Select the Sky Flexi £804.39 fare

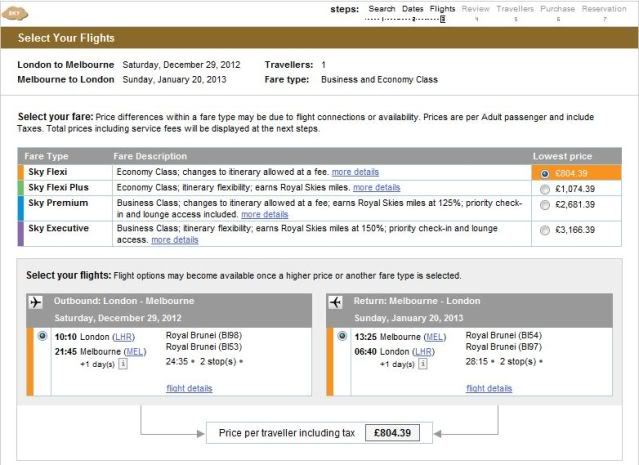tap(544, 173)
